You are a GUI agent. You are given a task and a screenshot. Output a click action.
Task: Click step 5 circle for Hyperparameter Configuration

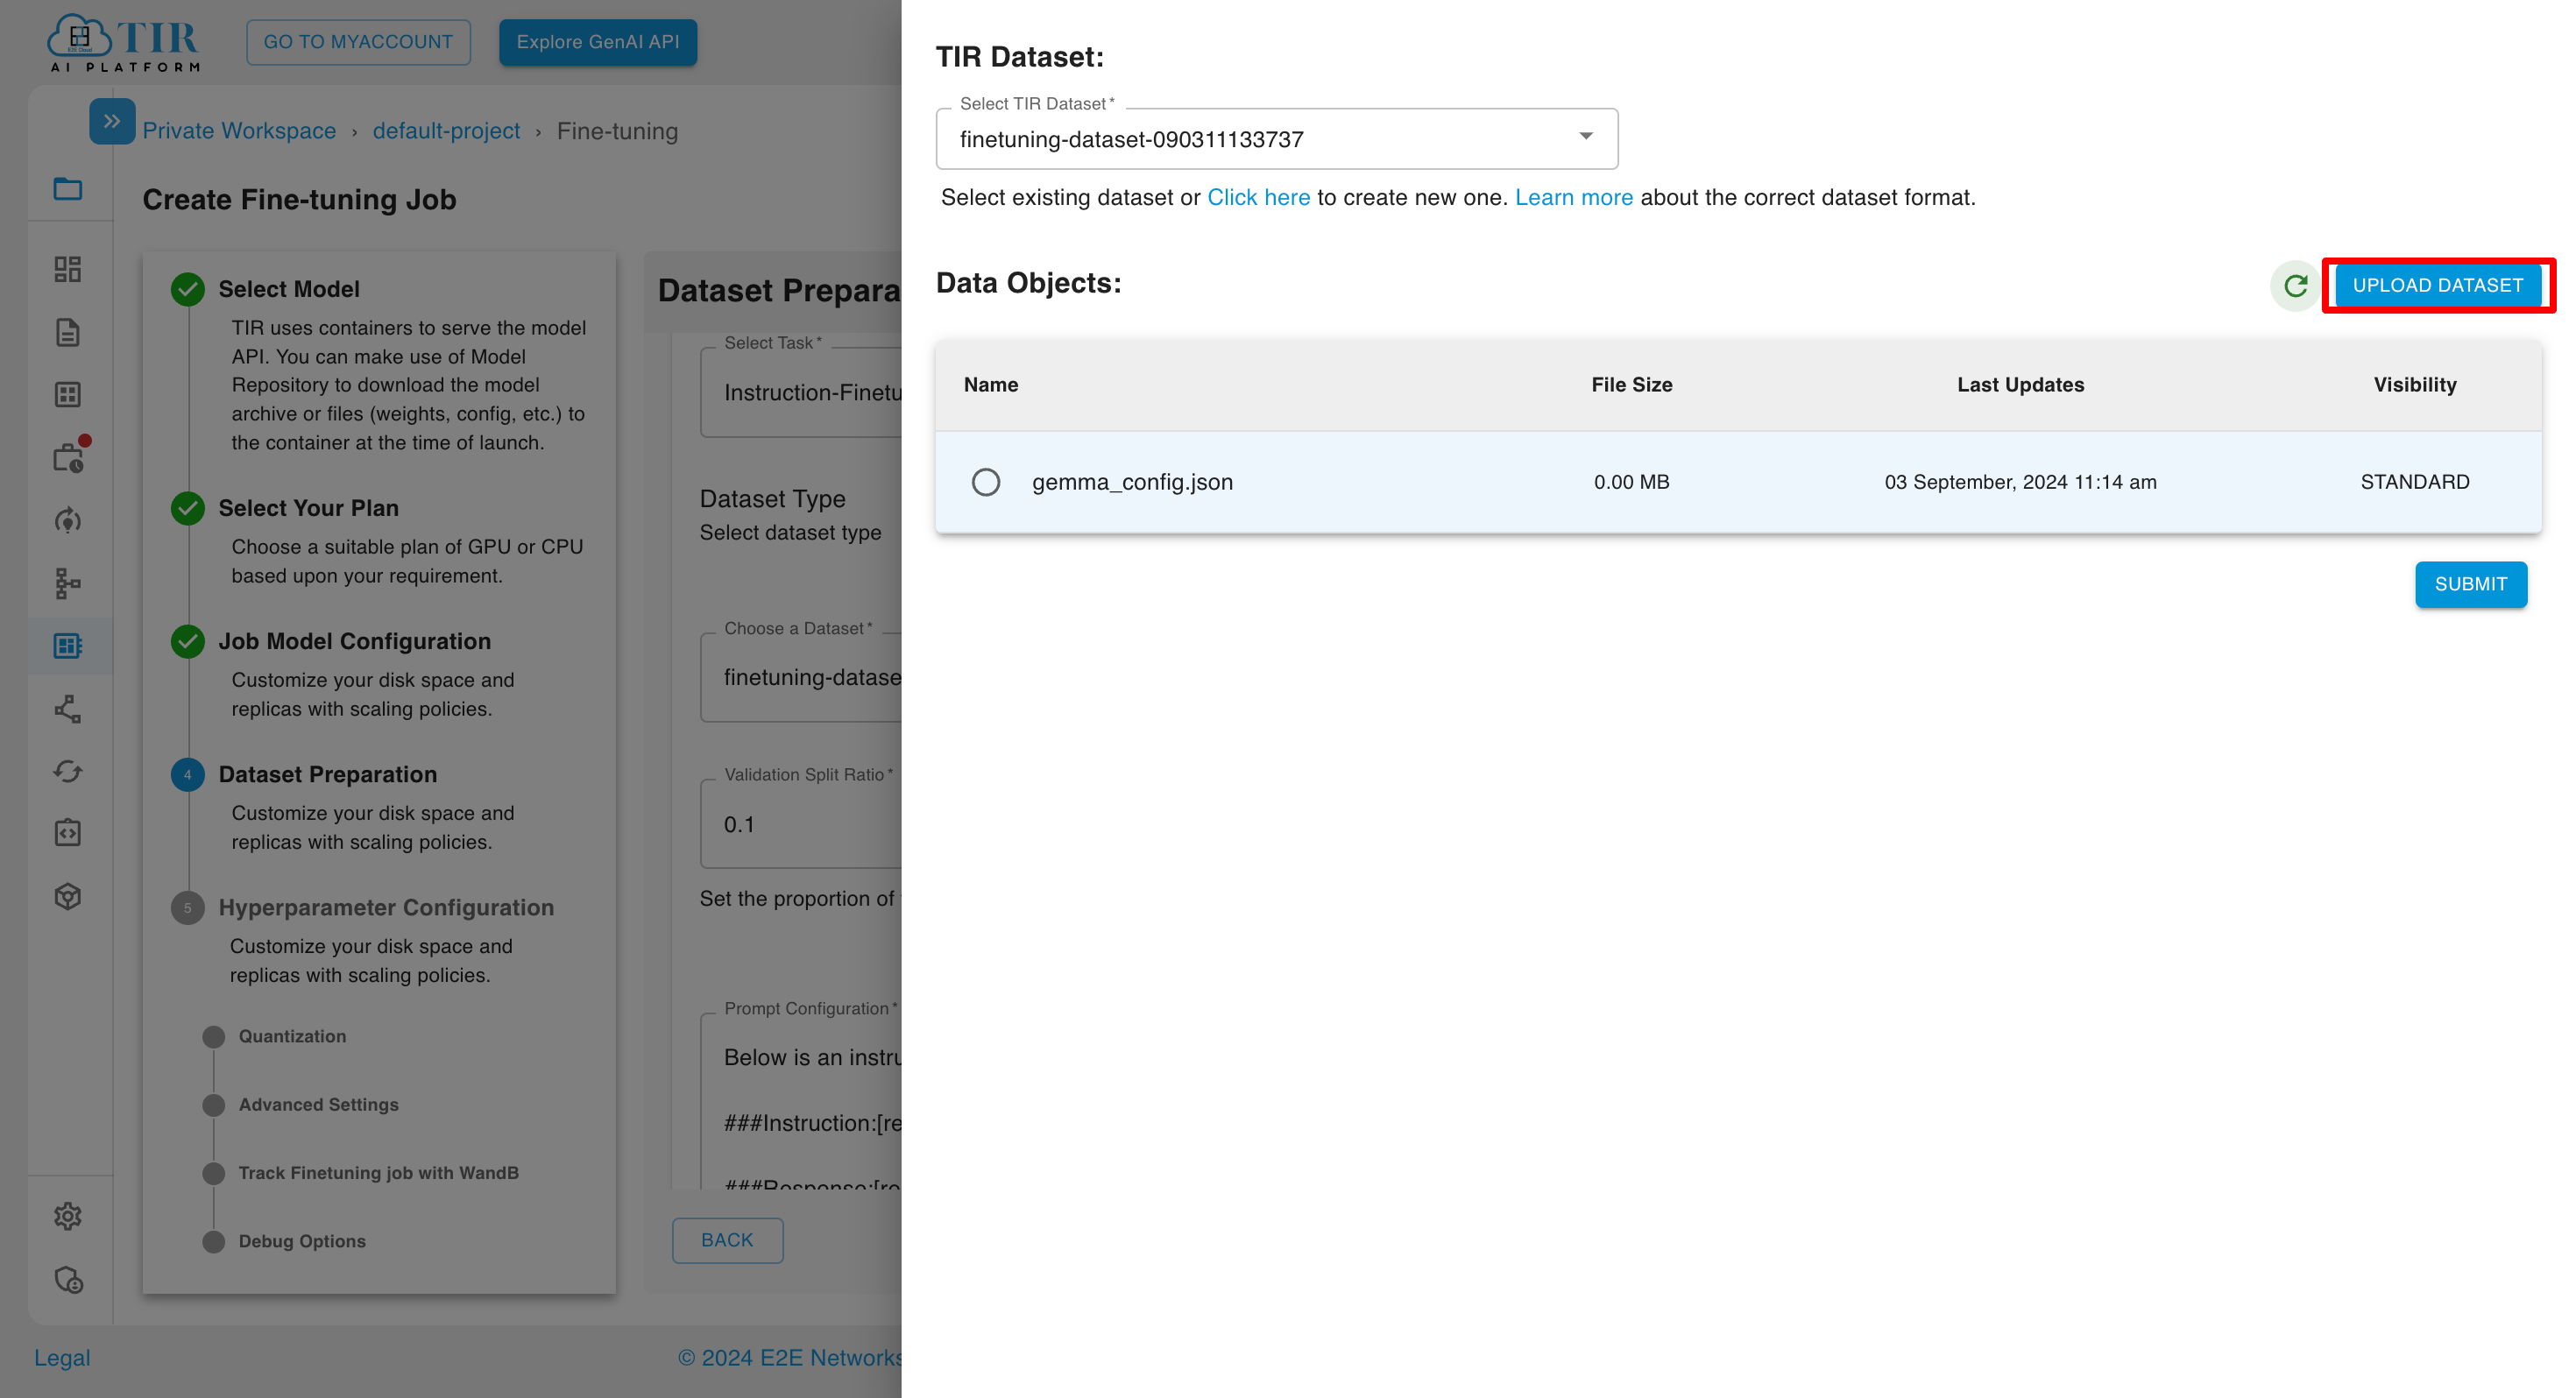point(187,908)
